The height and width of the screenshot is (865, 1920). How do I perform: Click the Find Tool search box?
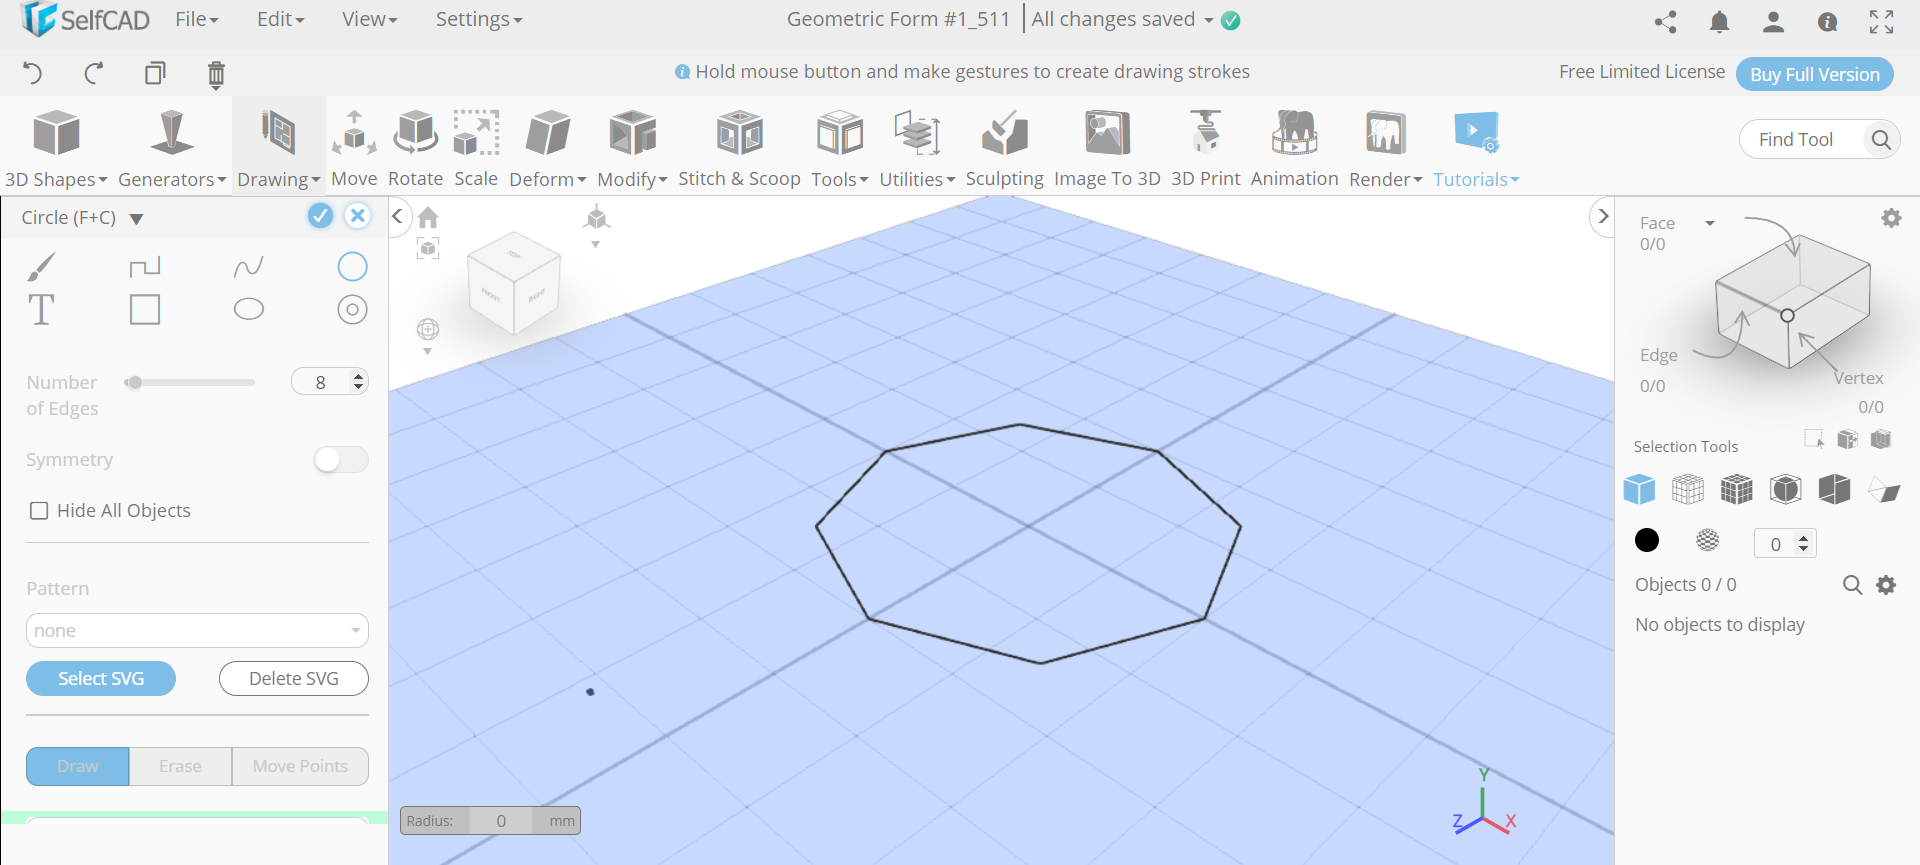1820,139
